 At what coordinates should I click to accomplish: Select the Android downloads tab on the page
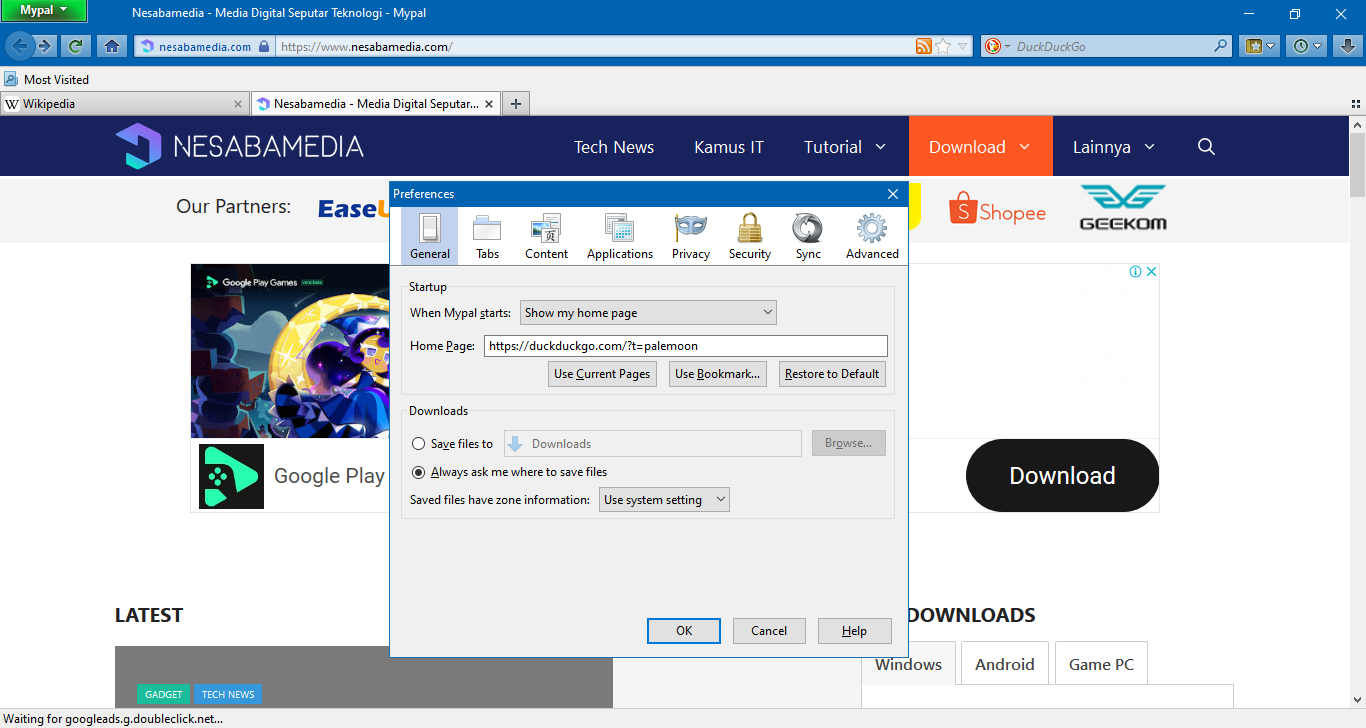1005,664
